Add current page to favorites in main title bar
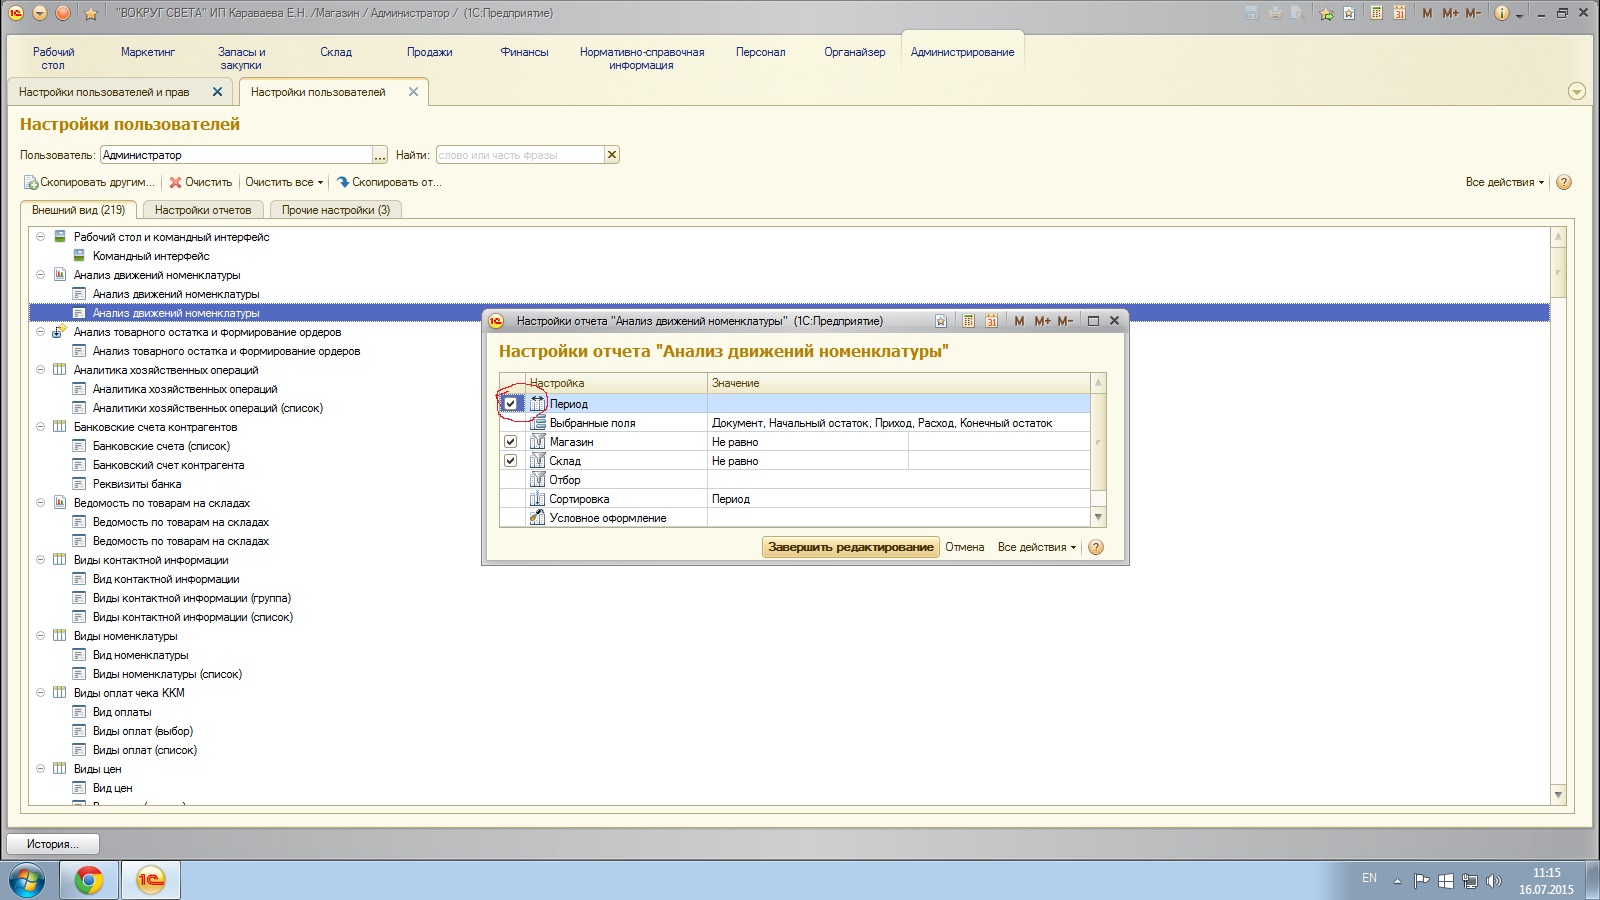Screen dimensions: 1600x900 point(1326,13)
